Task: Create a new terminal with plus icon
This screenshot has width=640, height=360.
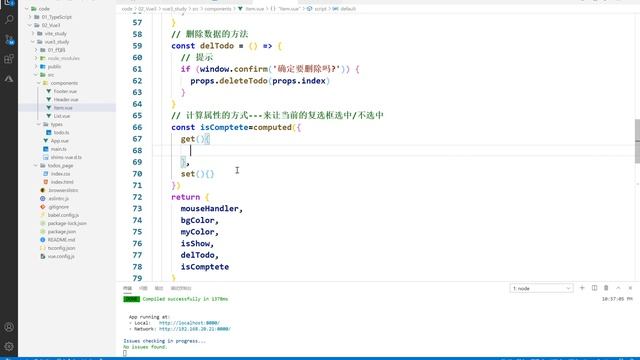Action: click(x=582, y=288)
